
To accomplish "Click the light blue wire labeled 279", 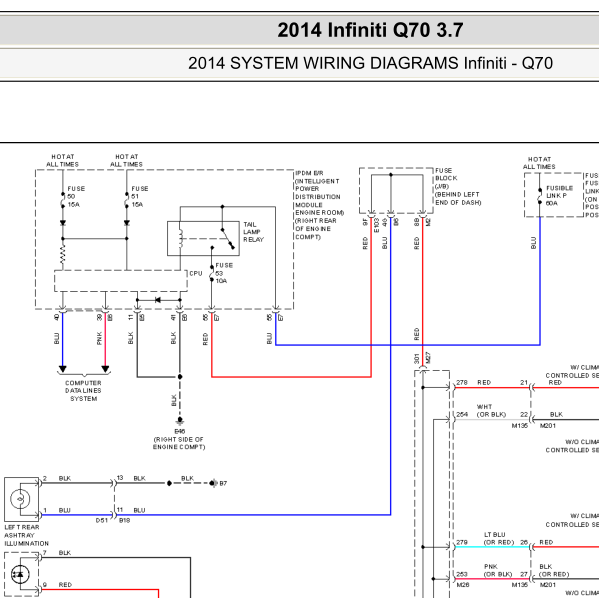I will pos(492,547).
